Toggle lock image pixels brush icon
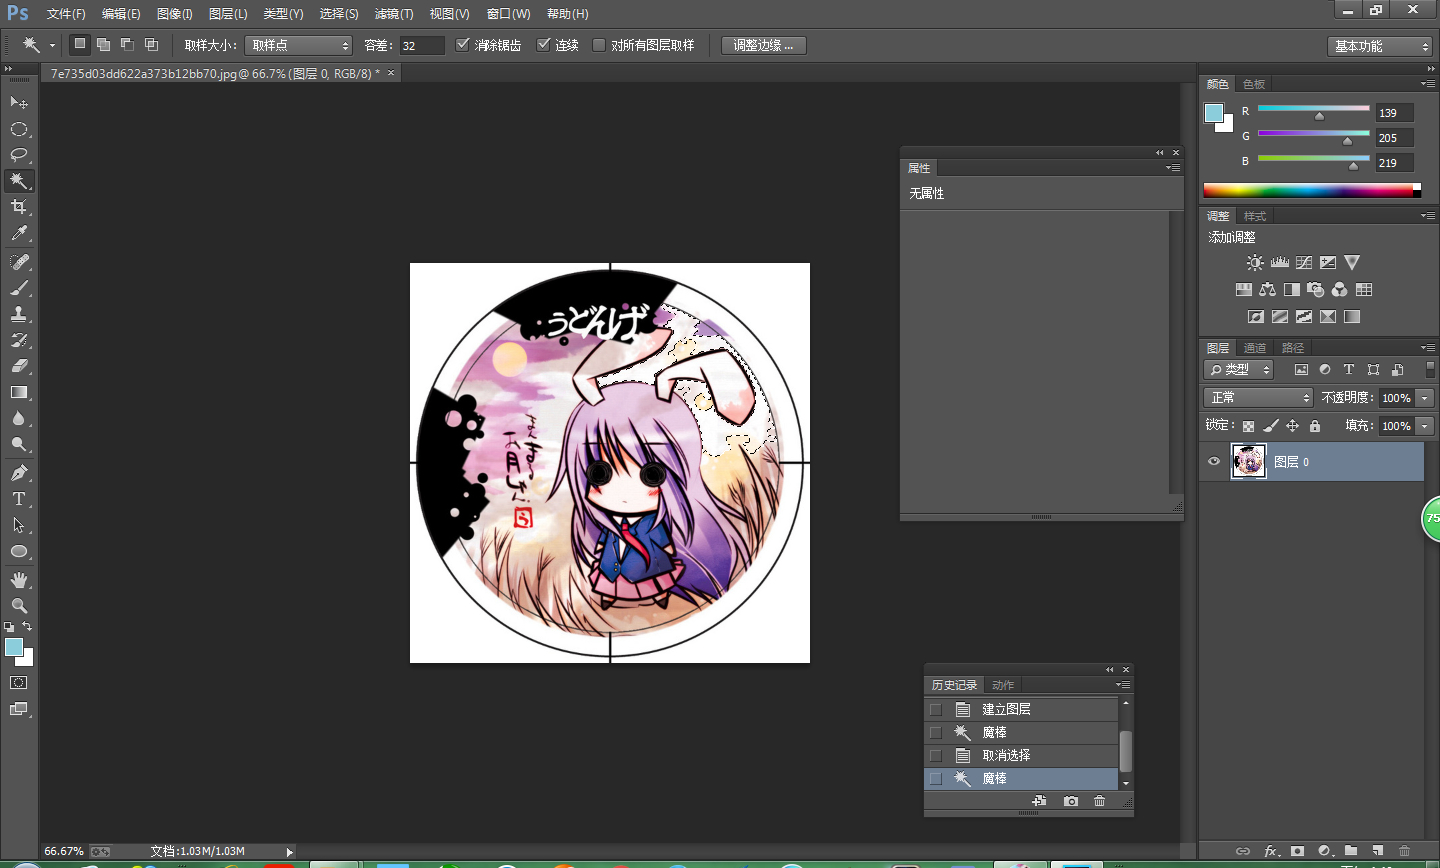 1271,426
